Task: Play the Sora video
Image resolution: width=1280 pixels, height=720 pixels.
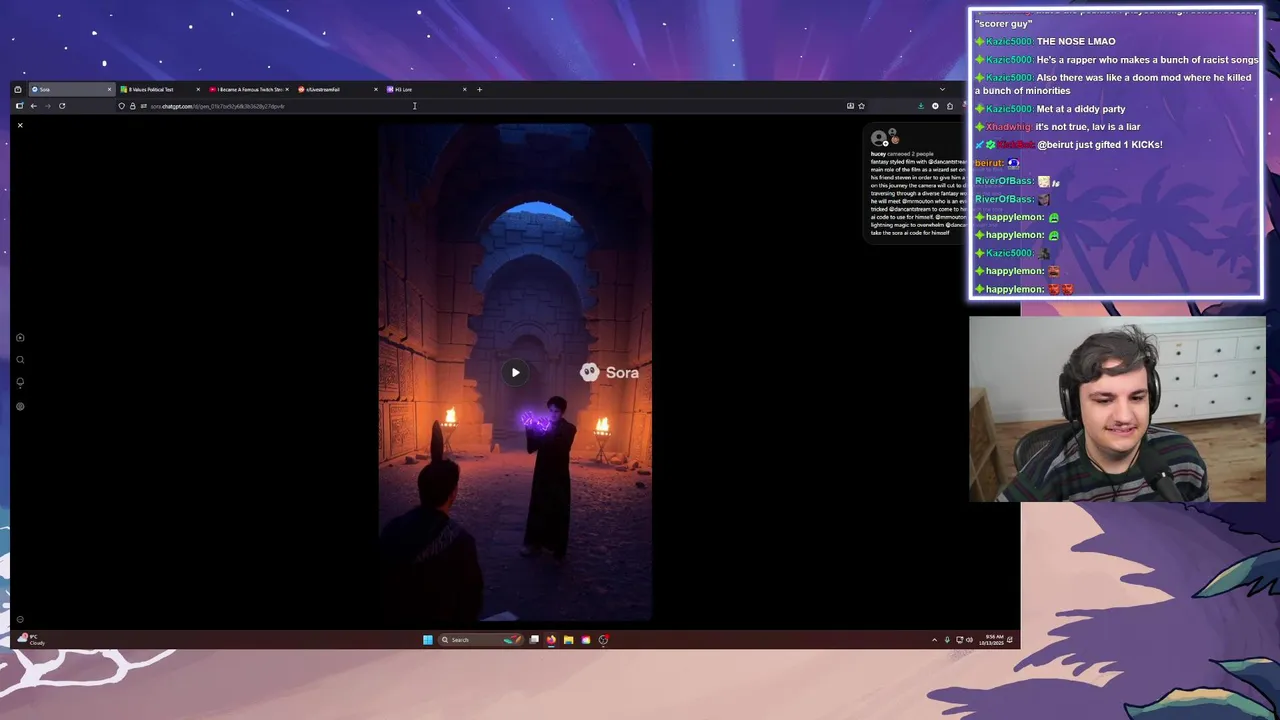Action: [515, 373]
